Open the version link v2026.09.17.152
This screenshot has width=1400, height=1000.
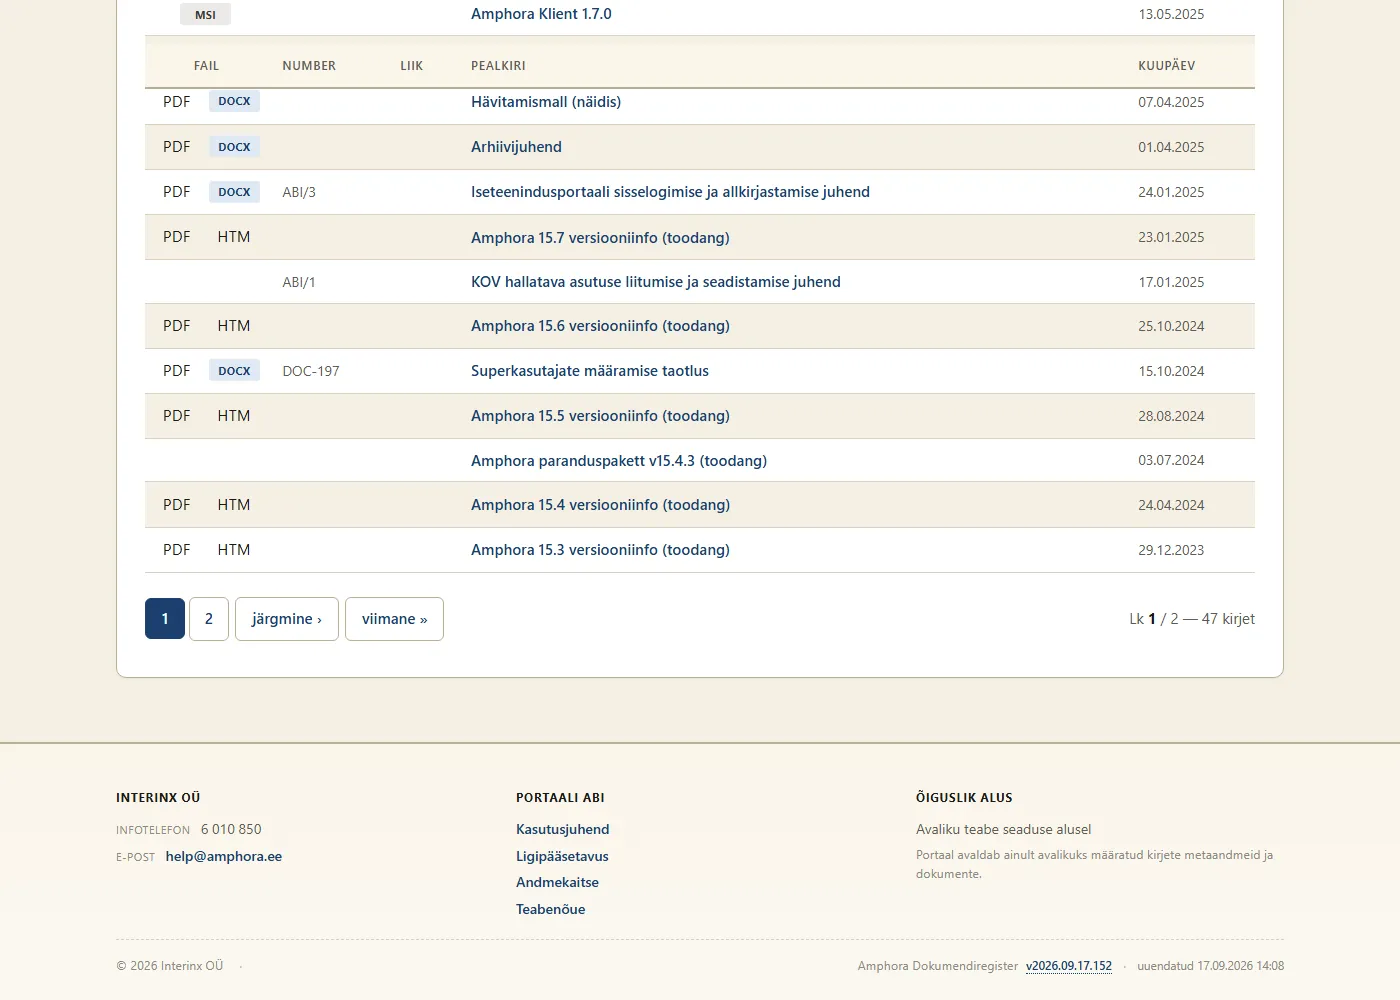[x=1069, y=966]
